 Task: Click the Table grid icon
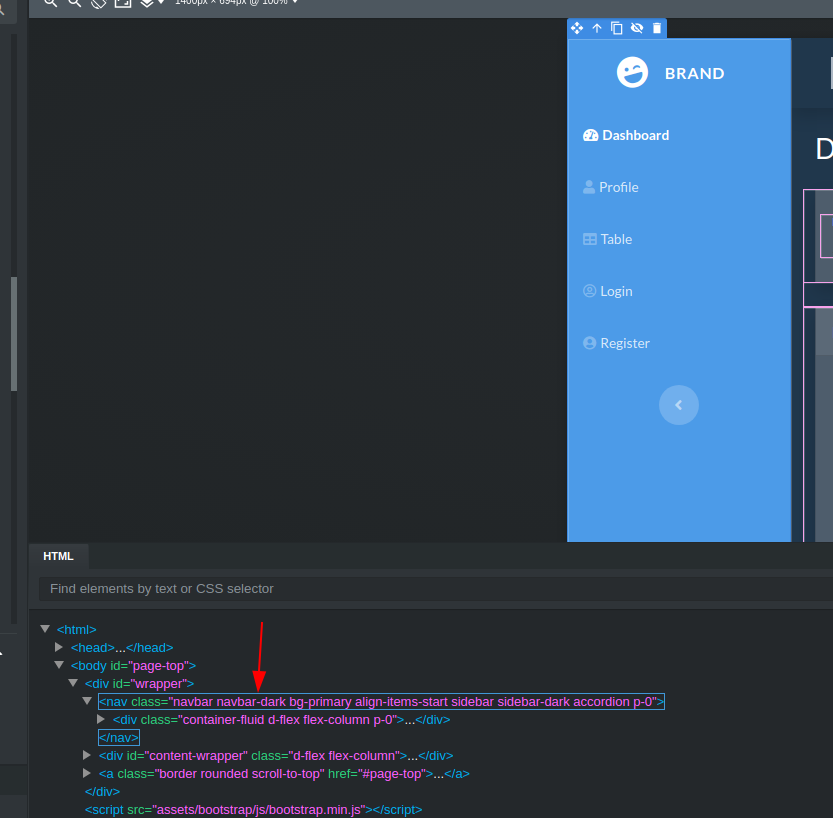pyautogui.click(x=590, y=239)
